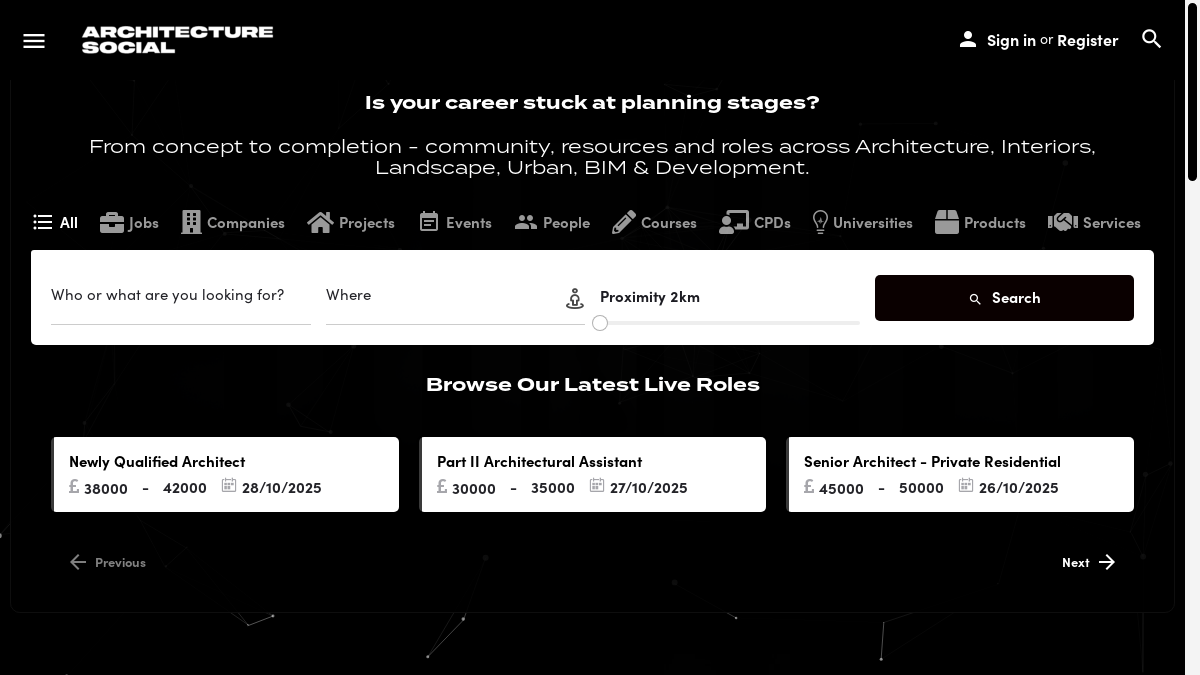Viewport: 1200px width, 675px height.
Task: Open the hamburger navigation menu
Action: click(34, 41)
